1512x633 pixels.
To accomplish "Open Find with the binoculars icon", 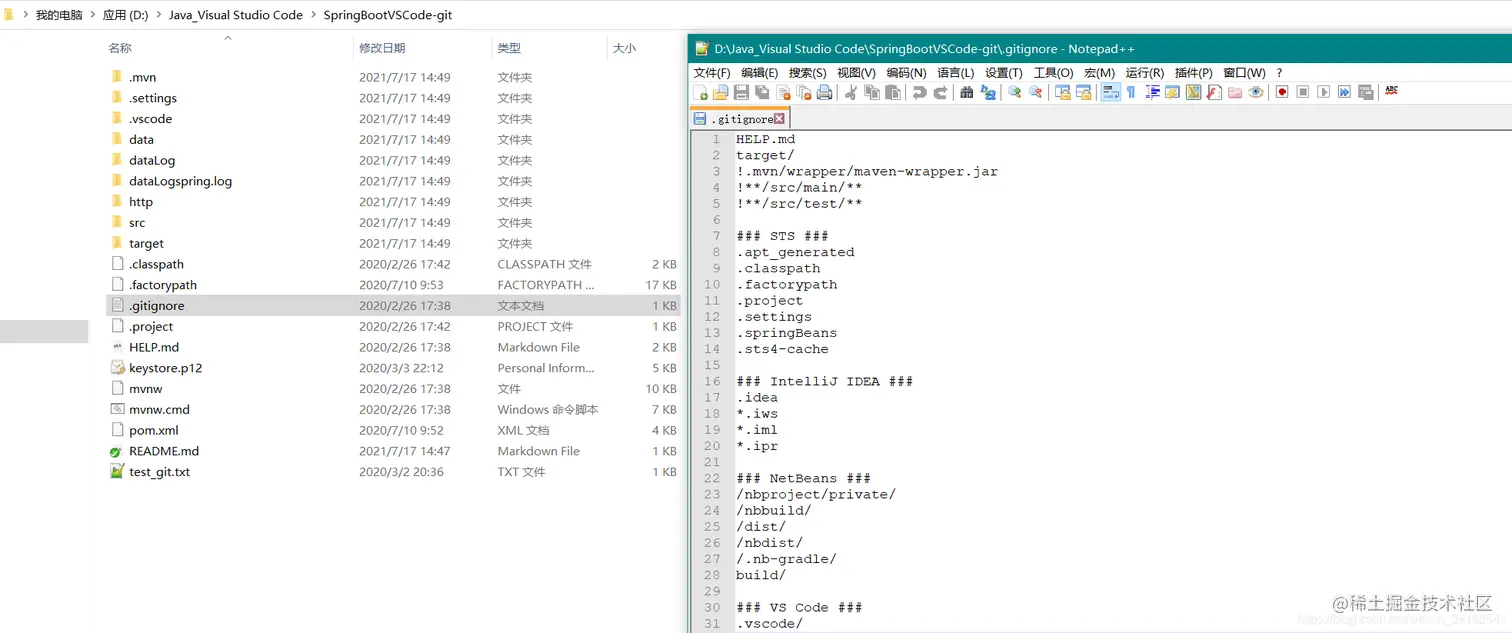I will pos(967,92).
